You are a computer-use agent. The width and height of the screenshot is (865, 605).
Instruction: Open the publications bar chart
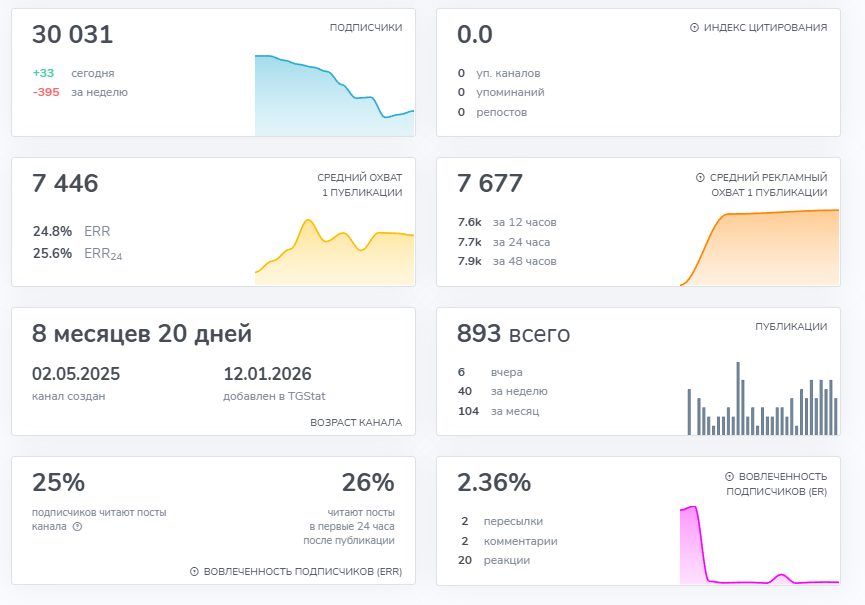[x=762, y=400]
